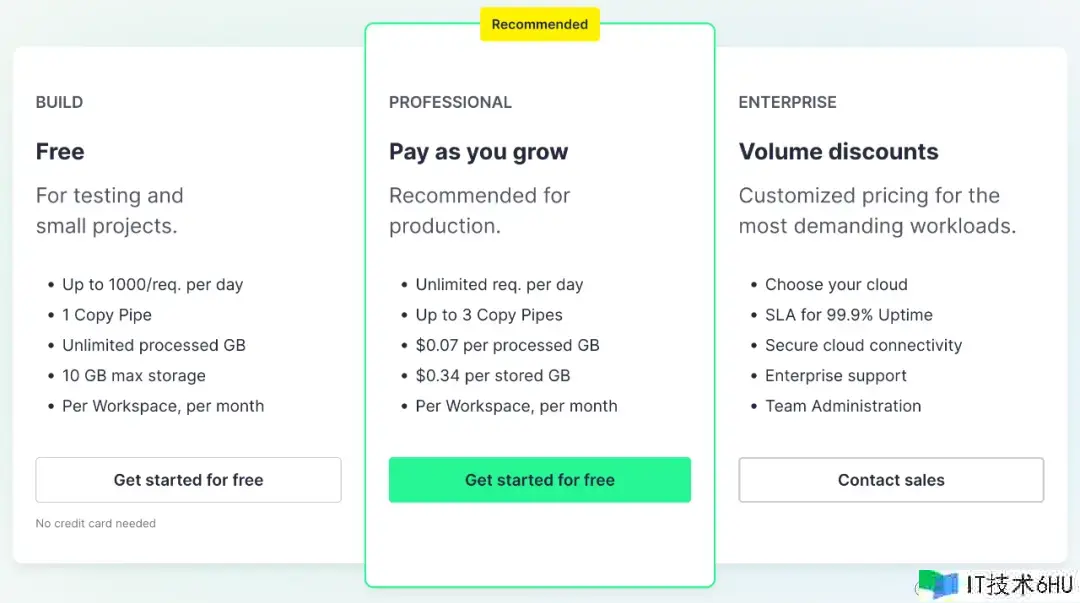Screen dimensions: 1080x603
Task: Click the Enterprise support list item
Action: click(x=835, y=376)
